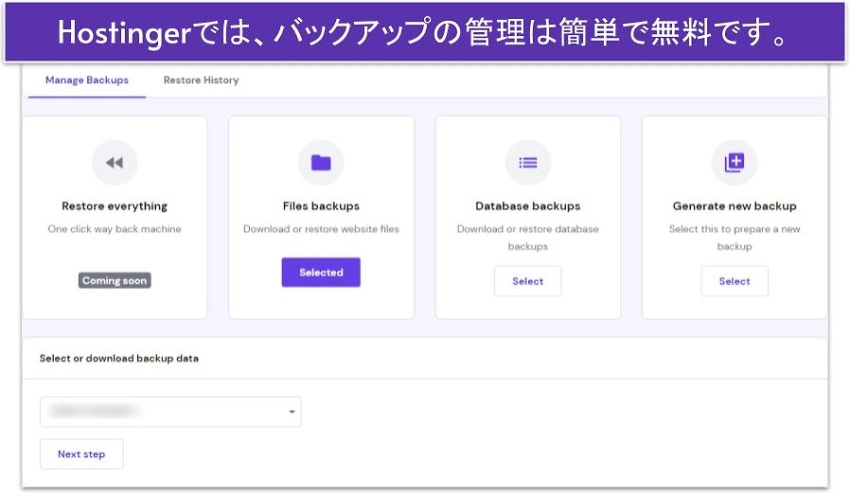Click the Hostinger caption banner text

click(423, 32)
